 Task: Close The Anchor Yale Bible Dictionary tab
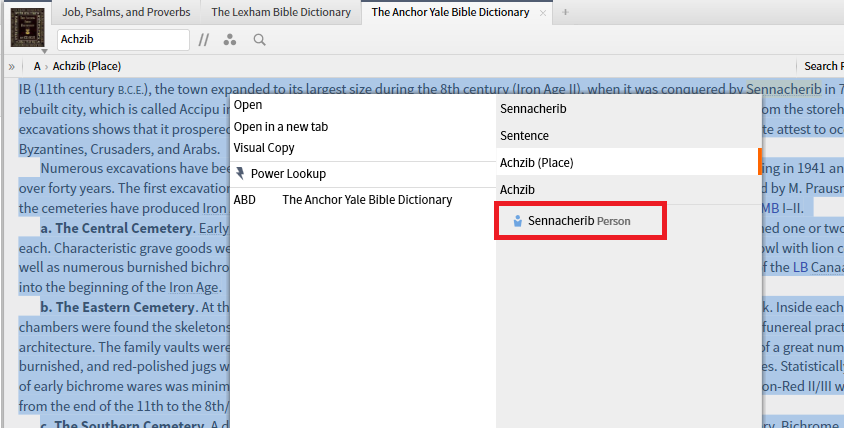tap(543, 13)
